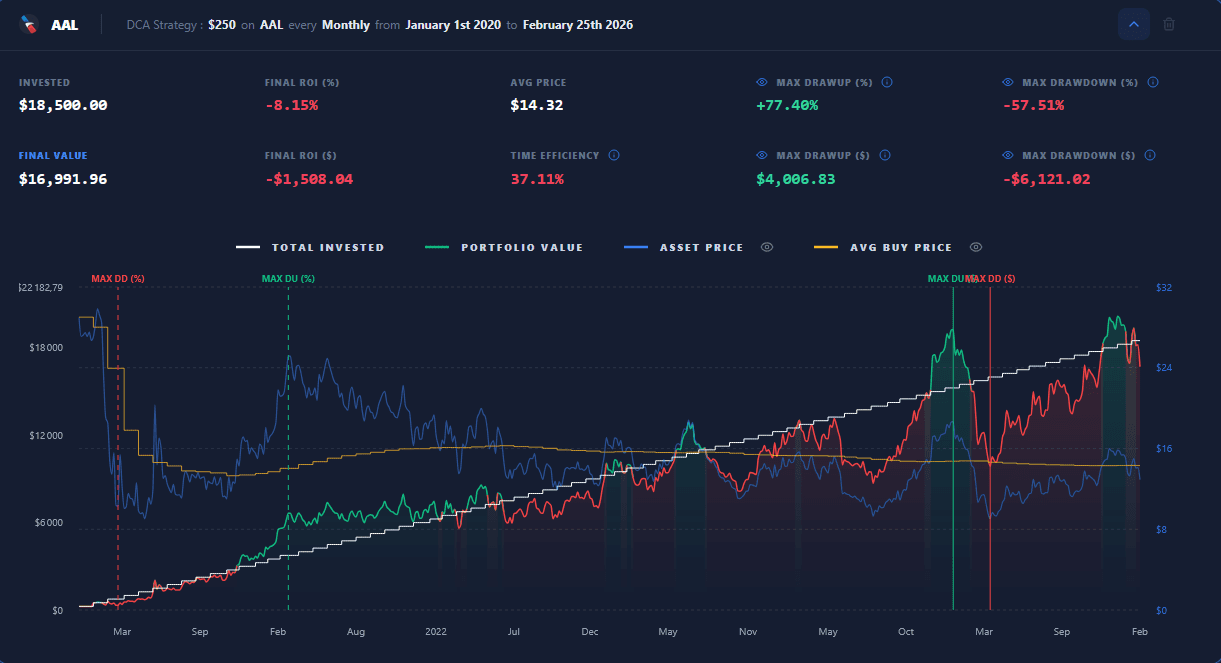
Task: Open Max Drawup (%) info tooltip icon
Action: pos(886,83)
